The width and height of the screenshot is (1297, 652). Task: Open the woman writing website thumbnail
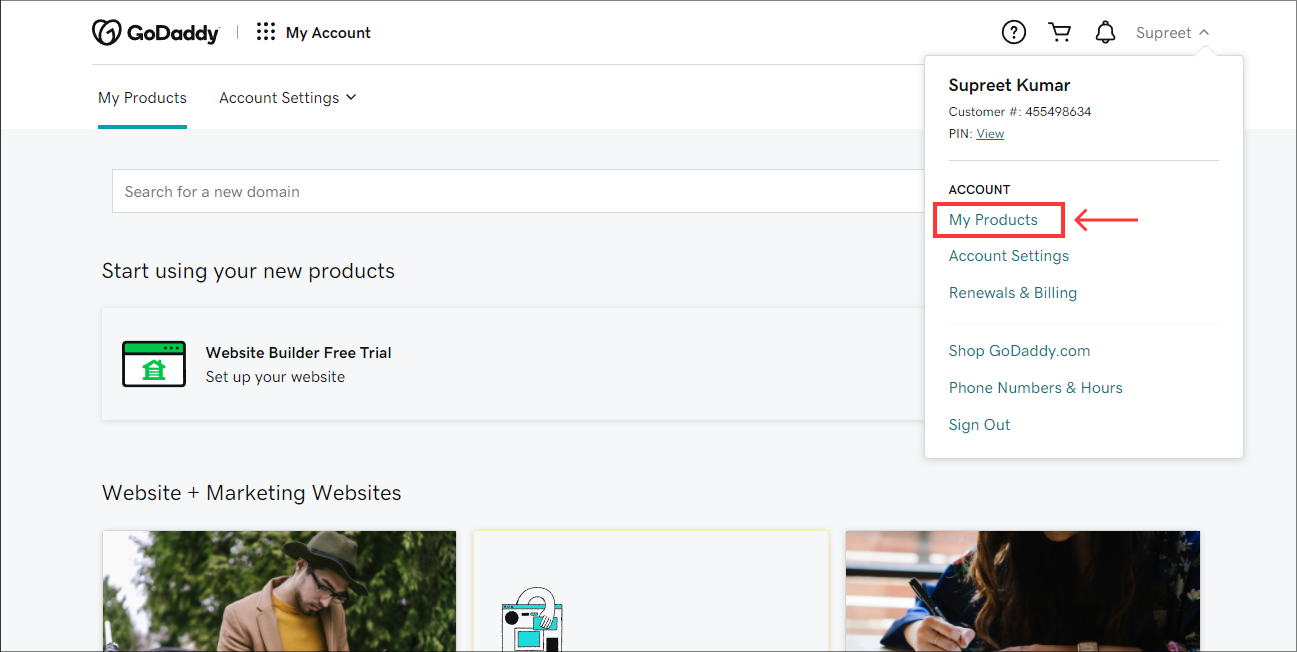pyautogui.click(x=1022, y=591)
